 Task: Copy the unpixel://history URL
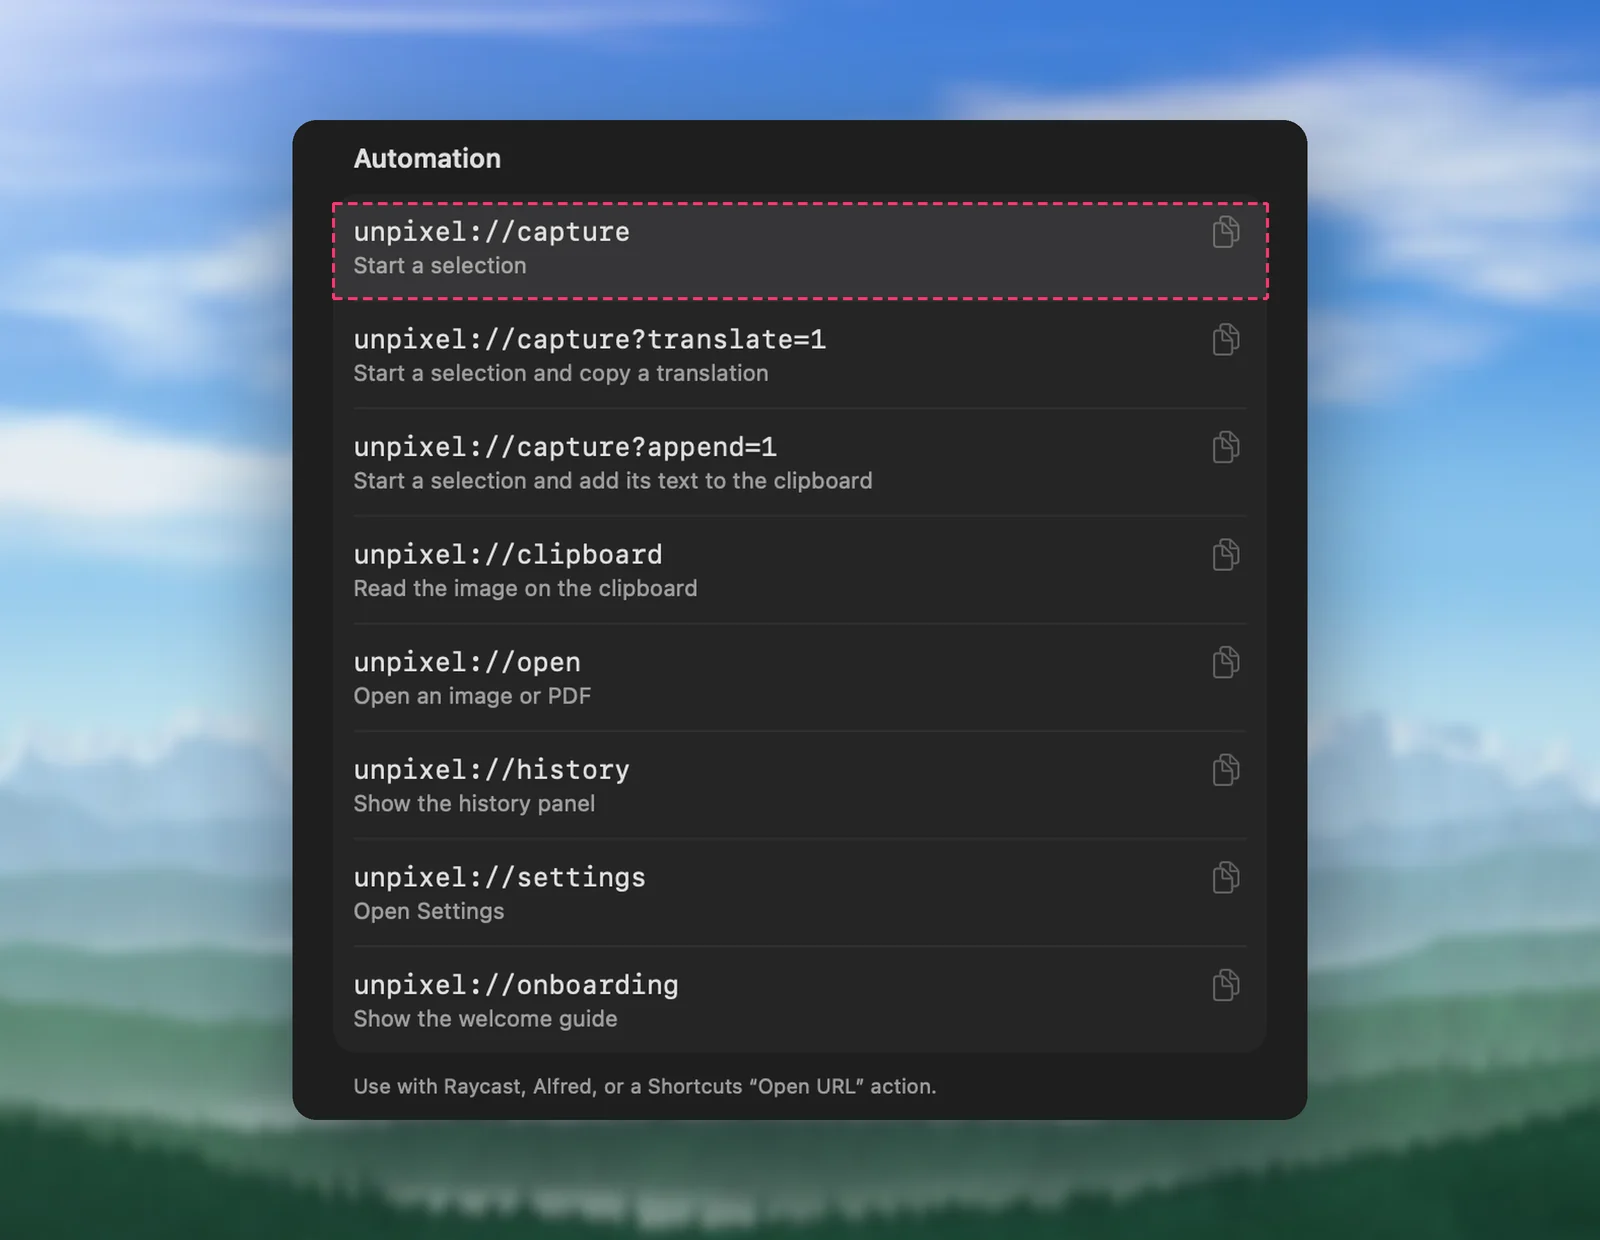click(1226, 770)
